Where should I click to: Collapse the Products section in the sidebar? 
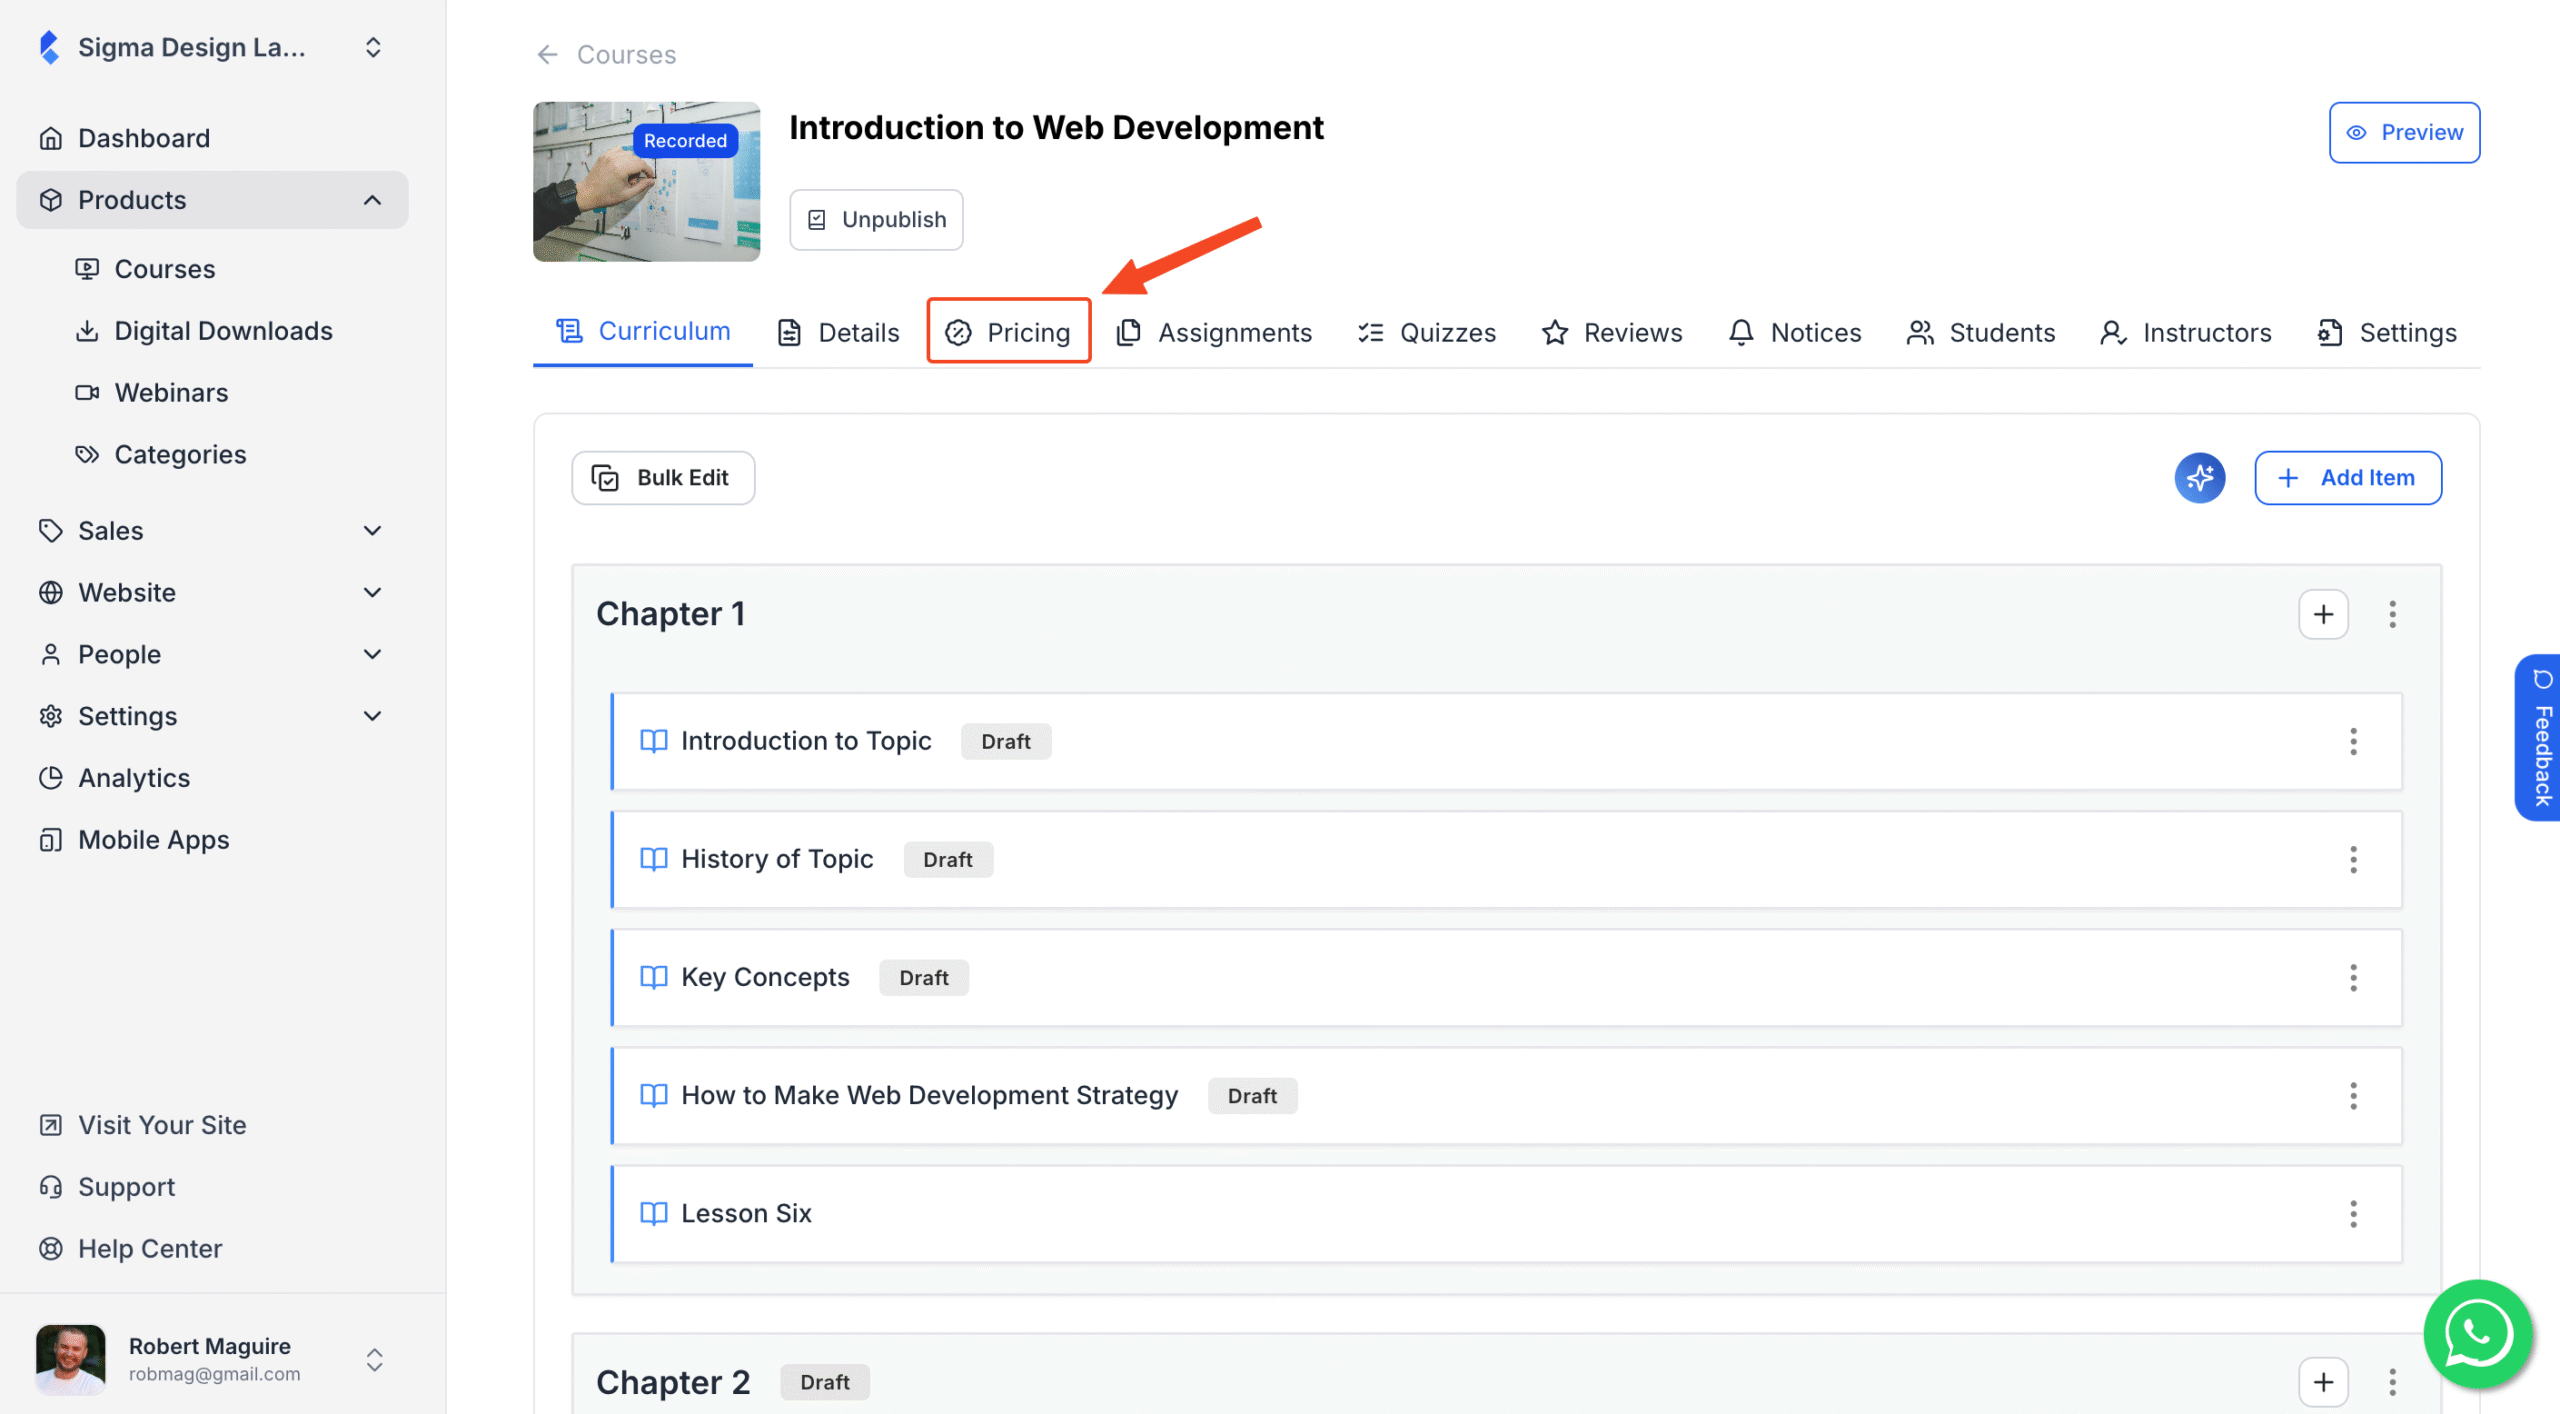[372, 199]
